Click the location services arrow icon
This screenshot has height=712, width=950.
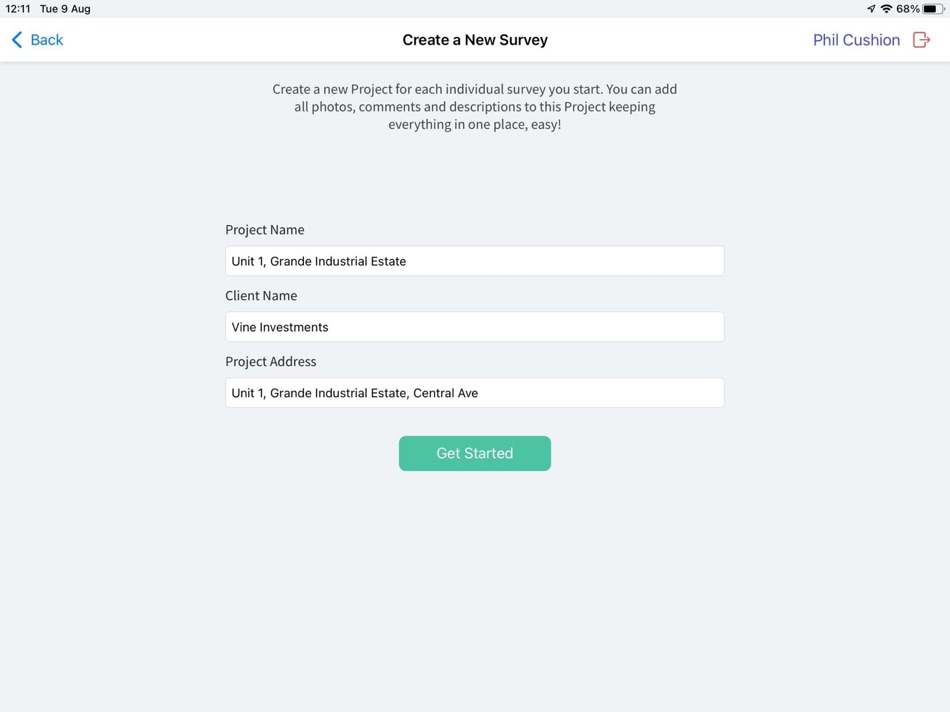click(869, 8)
